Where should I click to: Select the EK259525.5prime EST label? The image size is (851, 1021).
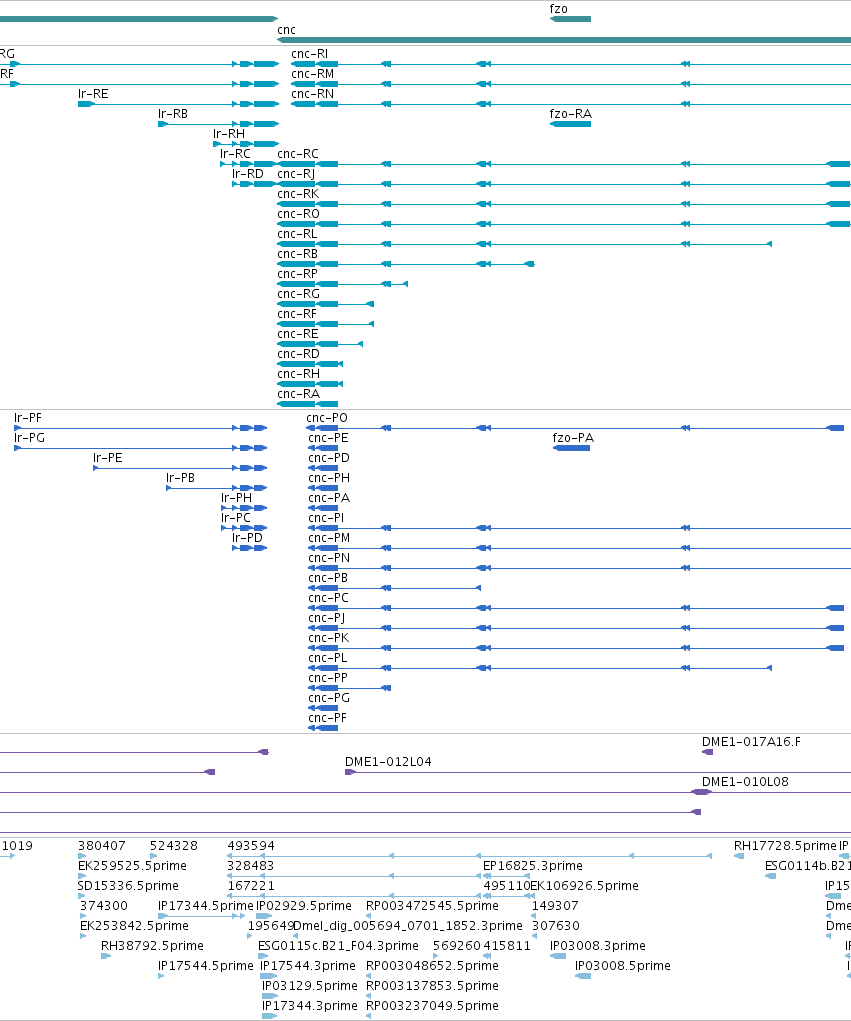click(x=132, y=866)
